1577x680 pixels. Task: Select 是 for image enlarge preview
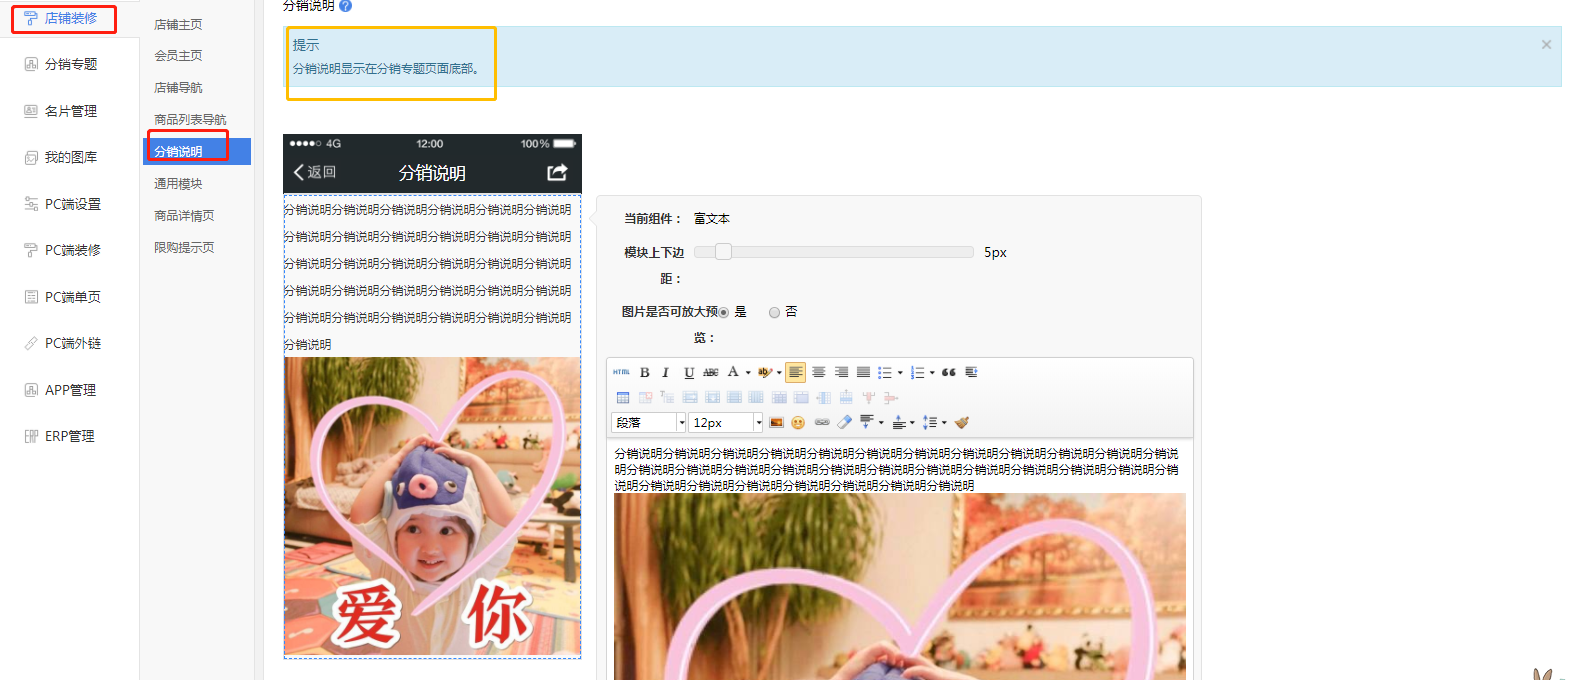(x=724, y=313)
